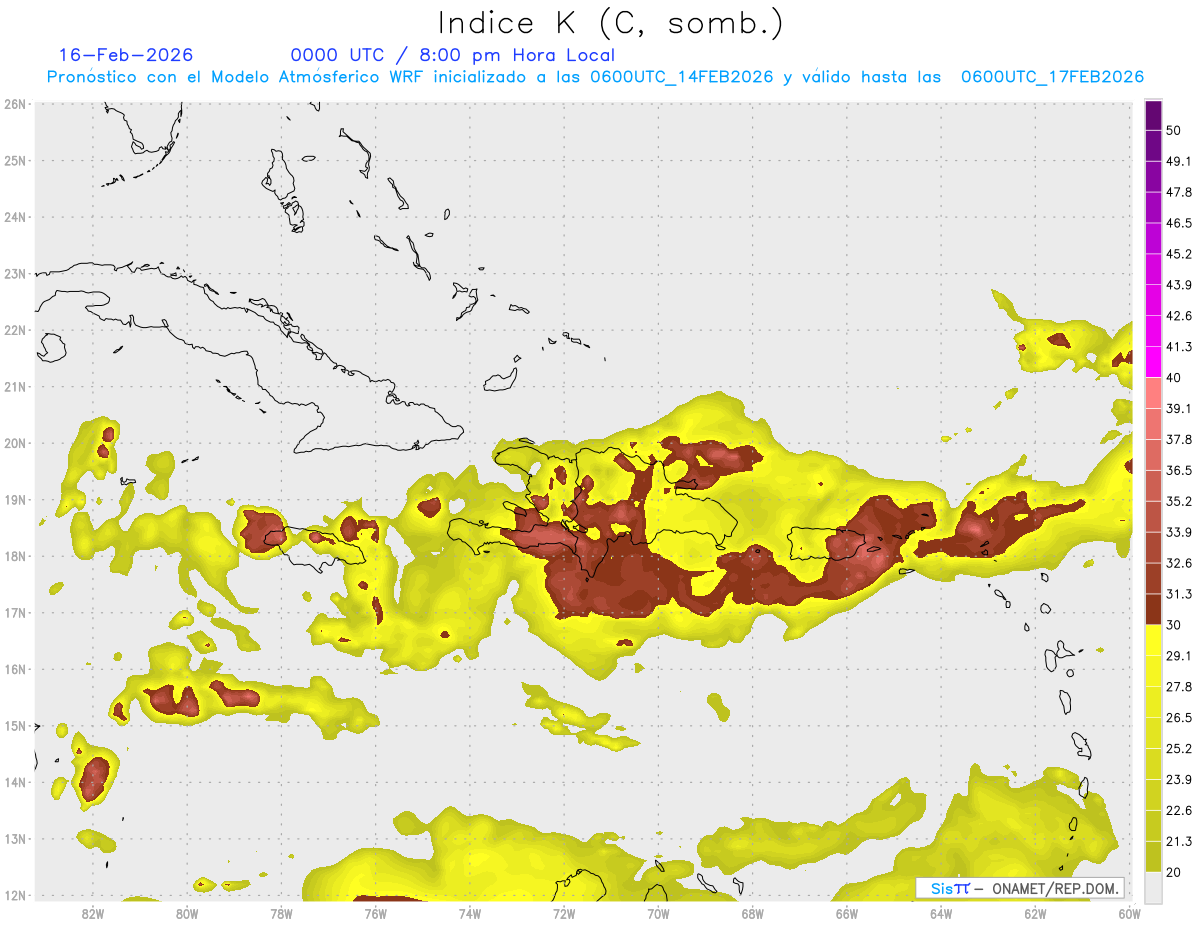Click the "20N" latitude label
Screen dimensions: 1200x927
pos(14,443)
